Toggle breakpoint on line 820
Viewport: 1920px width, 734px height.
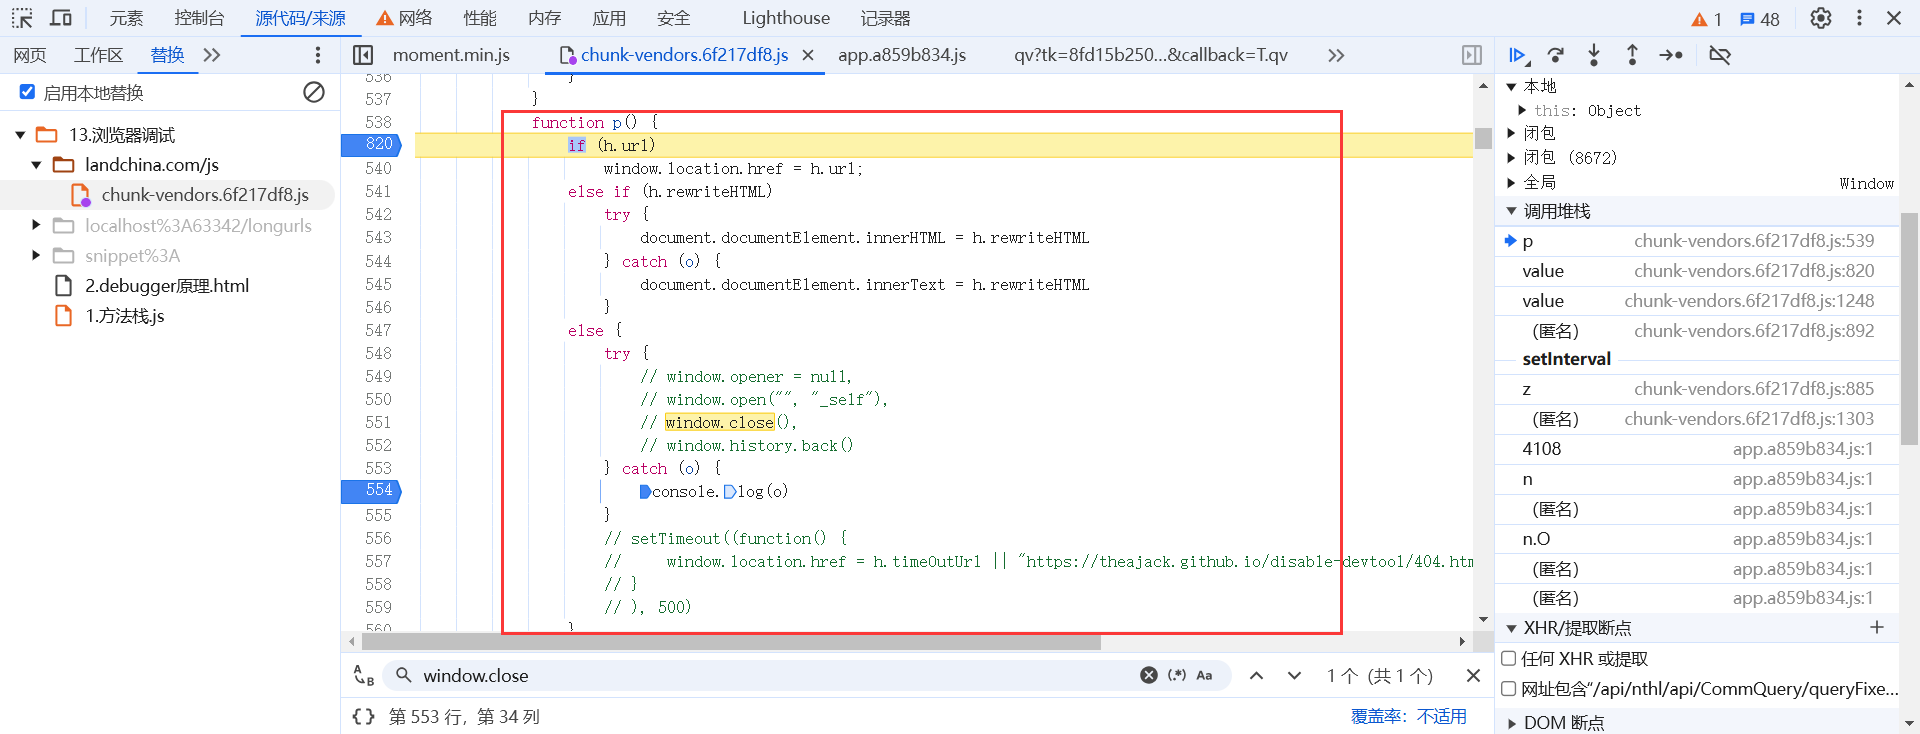click(371, 144)
